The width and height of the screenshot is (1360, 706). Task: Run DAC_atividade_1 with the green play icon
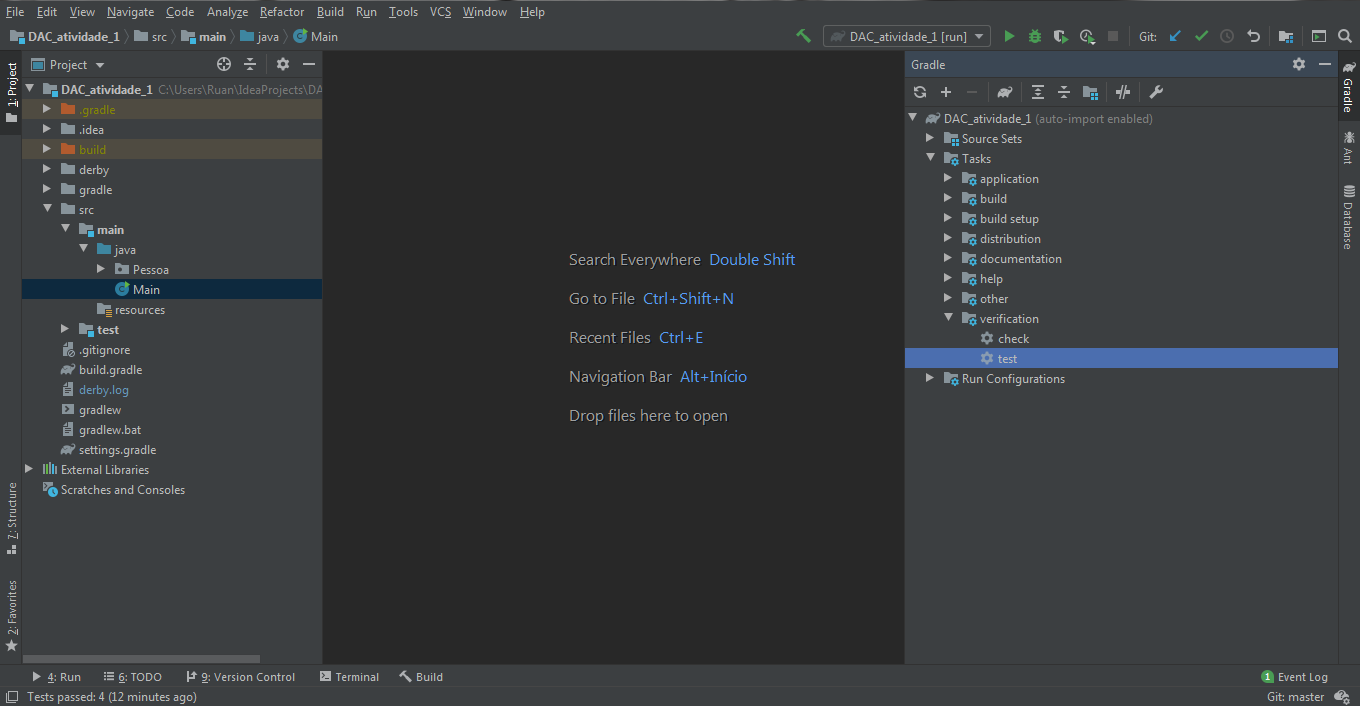tap(1009, 36)
